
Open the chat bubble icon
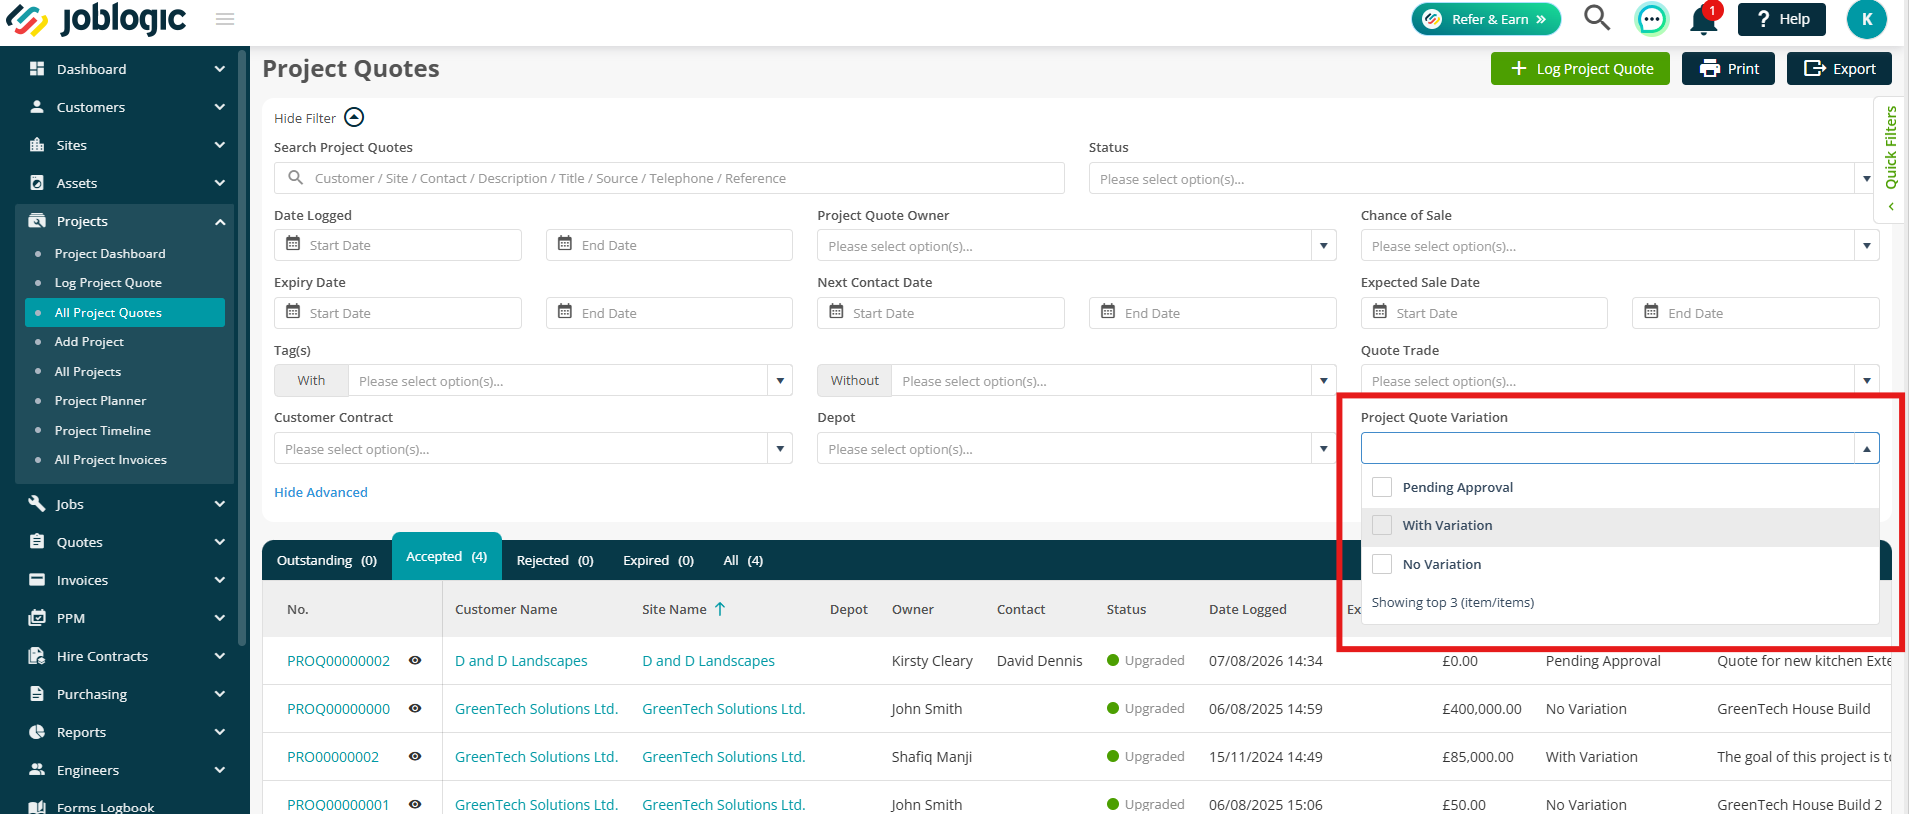coord(1651,19)
